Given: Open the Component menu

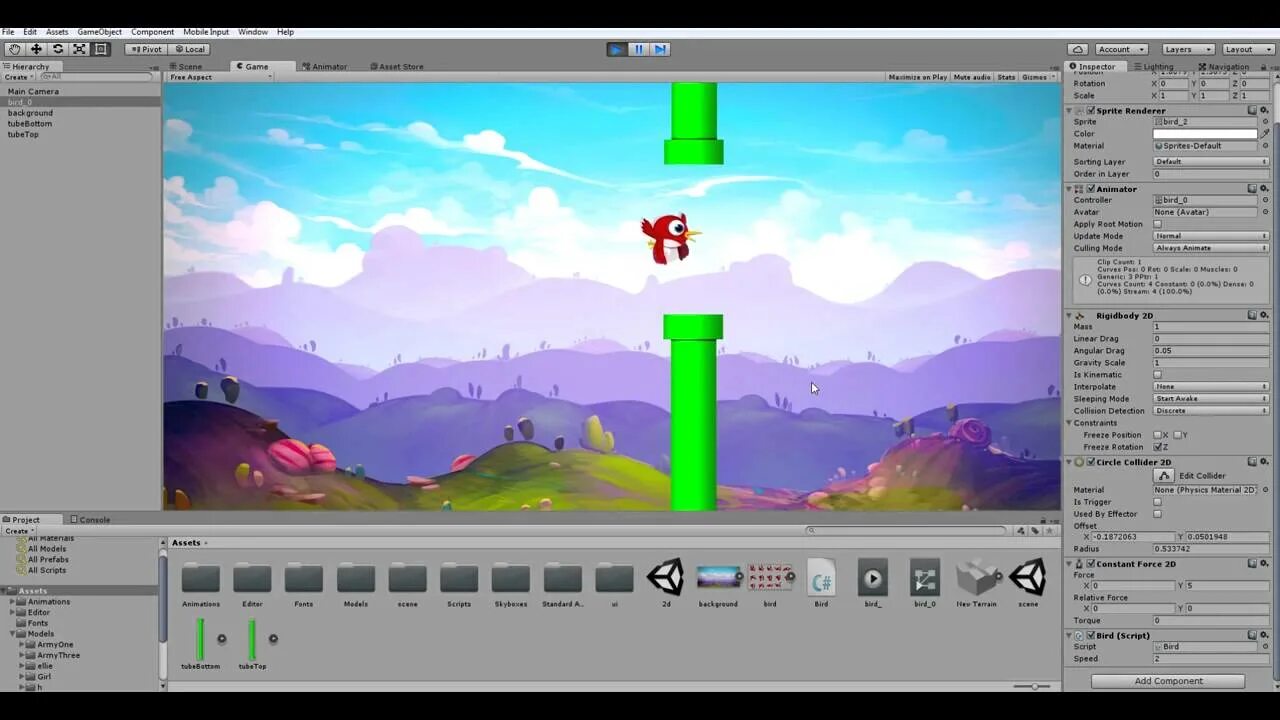Looking at the screenshot, I should tap(152, 32).
